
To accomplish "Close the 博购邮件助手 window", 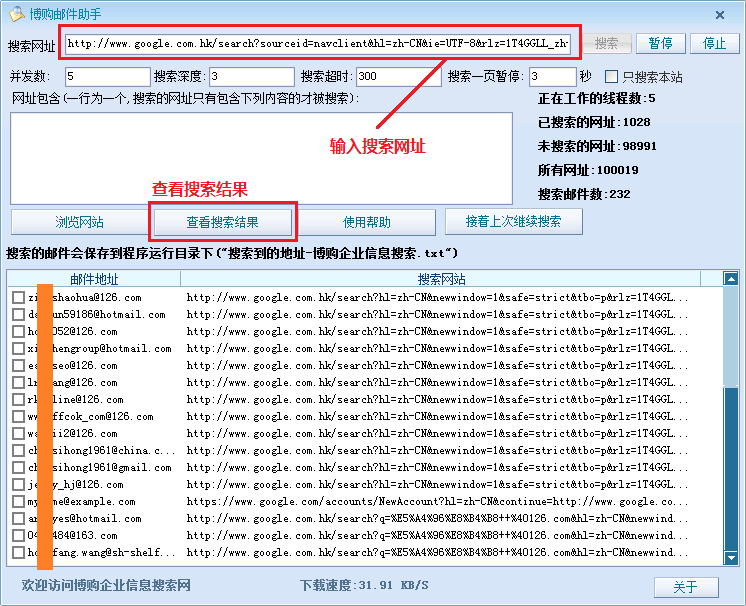I will coord(720,14).
